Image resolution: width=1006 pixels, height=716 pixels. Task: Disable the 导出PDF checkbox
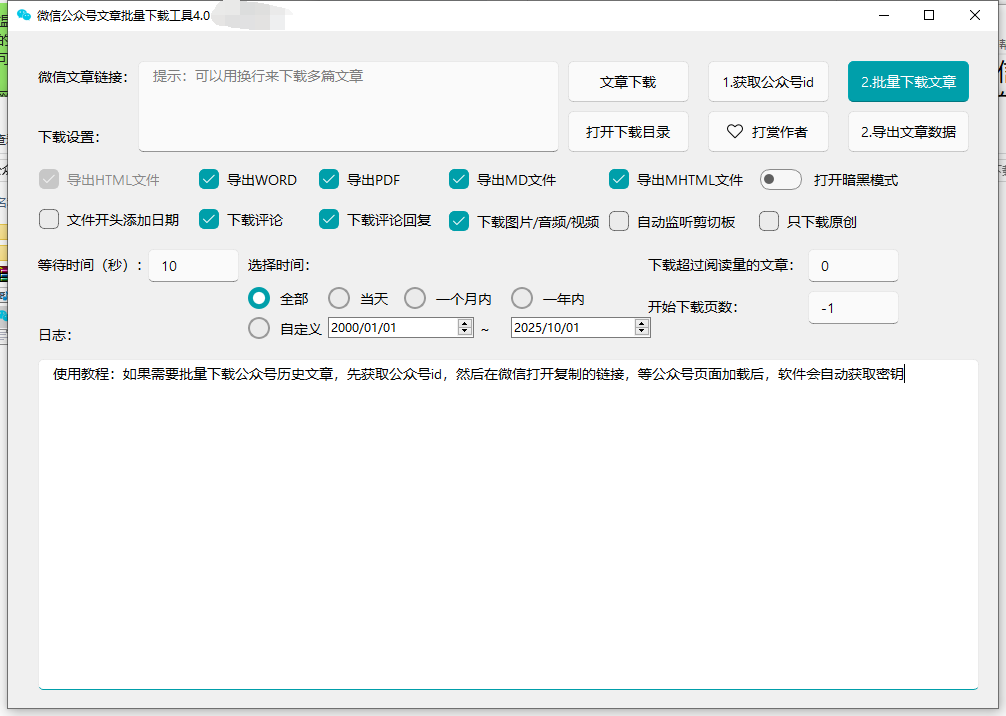tap(329, 180)
